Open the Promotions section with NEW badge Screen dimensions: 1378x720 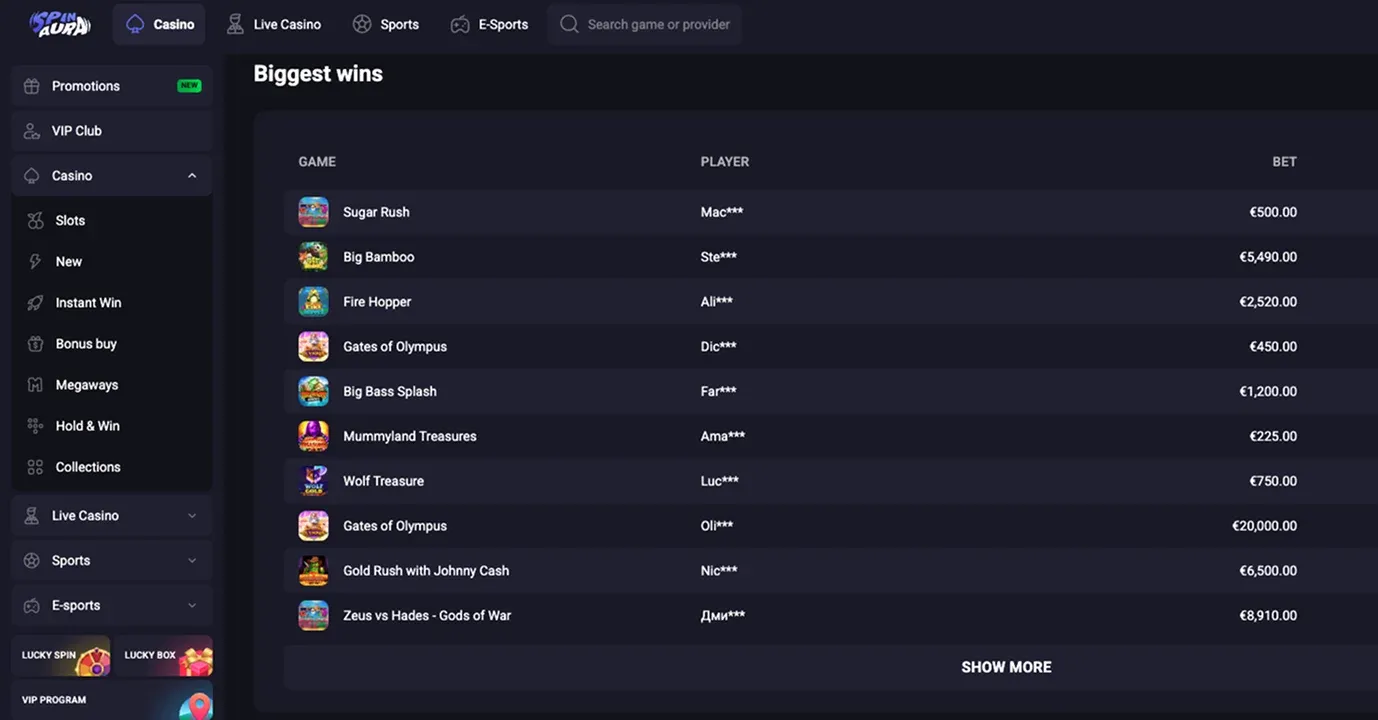point(85,86)
